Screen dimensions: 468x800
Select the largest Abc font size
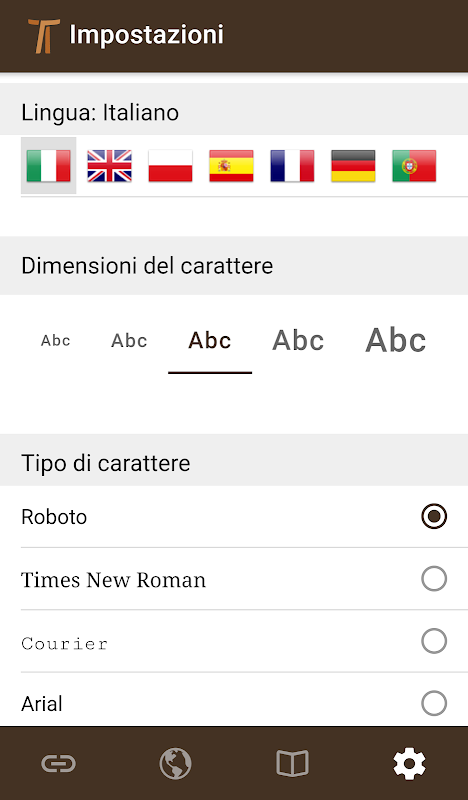[396, 340]
